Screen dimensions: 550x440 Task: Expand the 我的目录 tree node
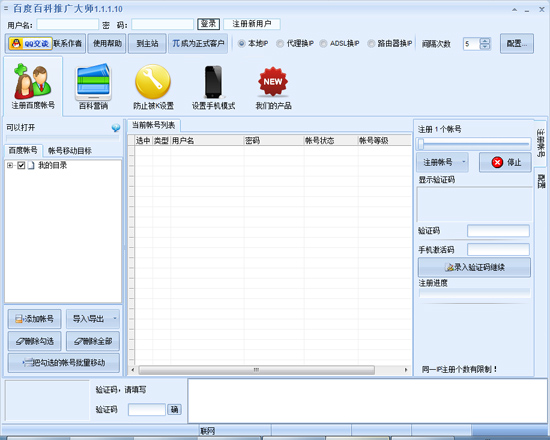[x=10, y=165]
